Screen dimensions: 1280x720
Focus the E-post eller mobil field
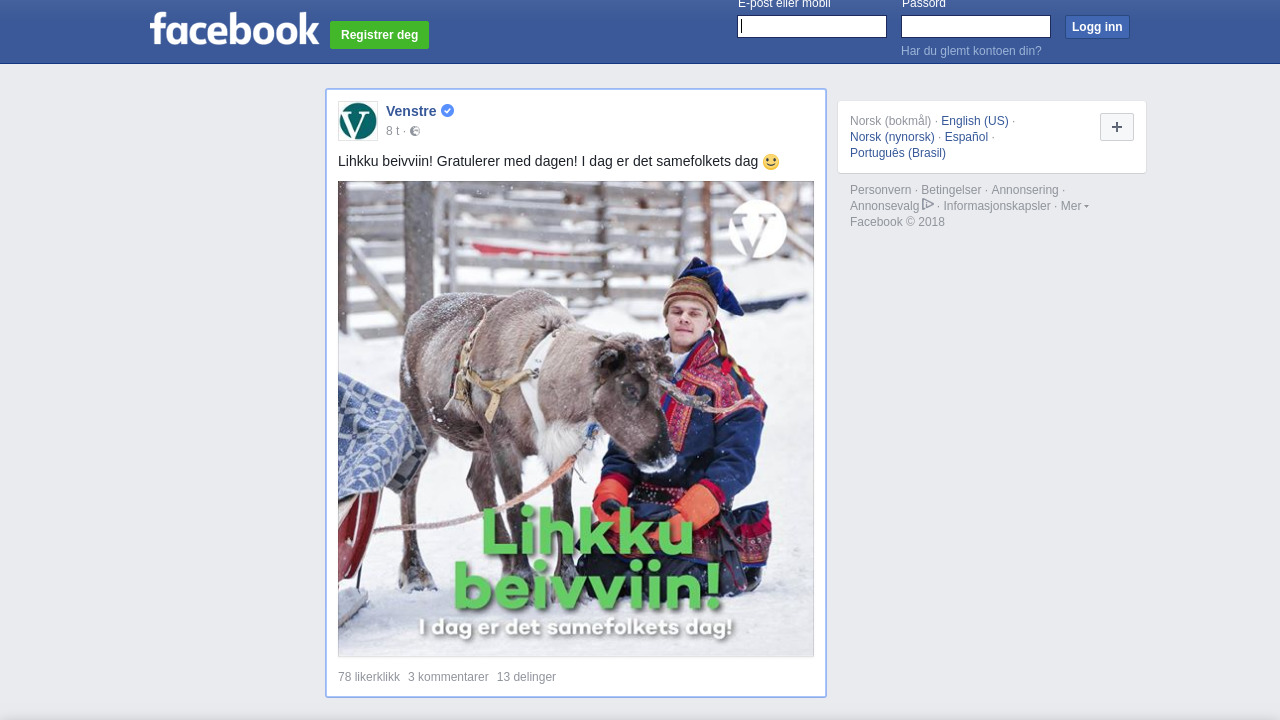click(x=812, y=27)
